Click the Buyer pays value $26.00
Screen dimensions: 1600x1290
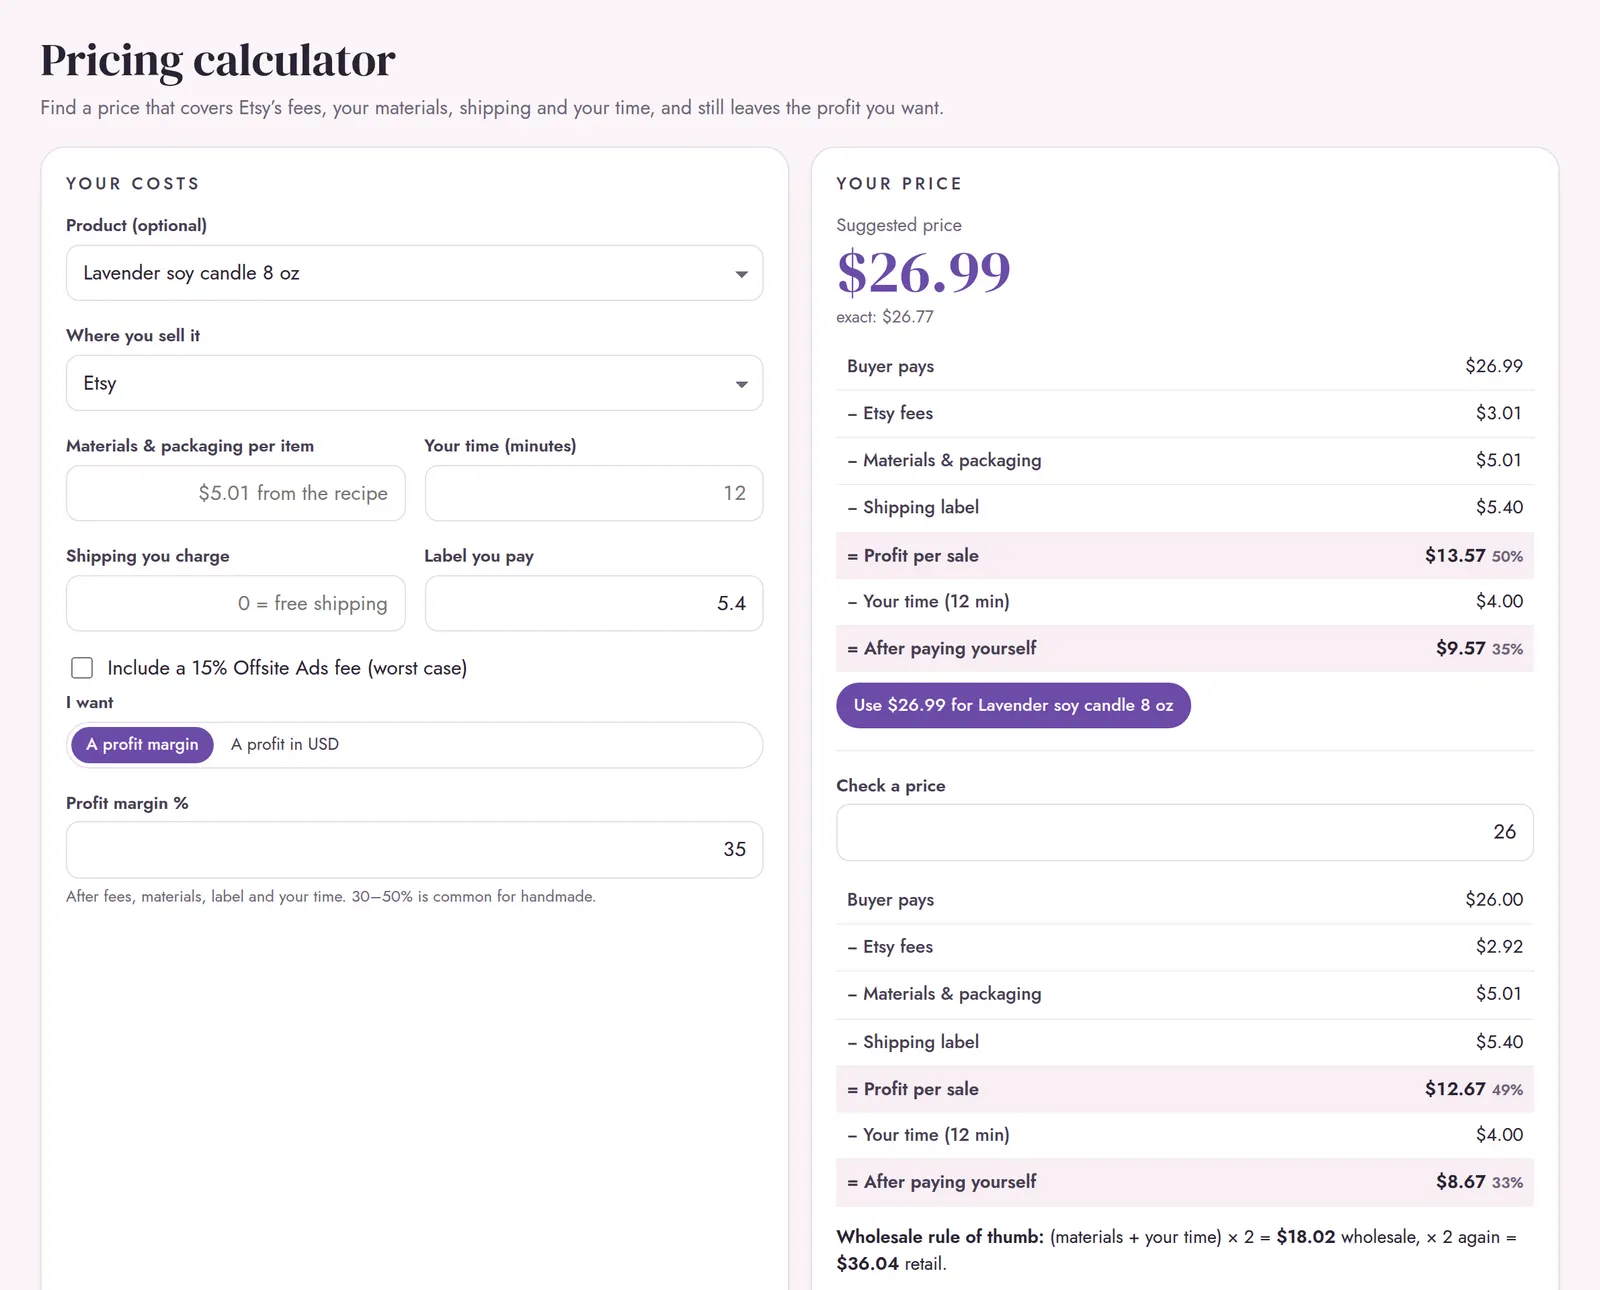tap(1494, 900)
